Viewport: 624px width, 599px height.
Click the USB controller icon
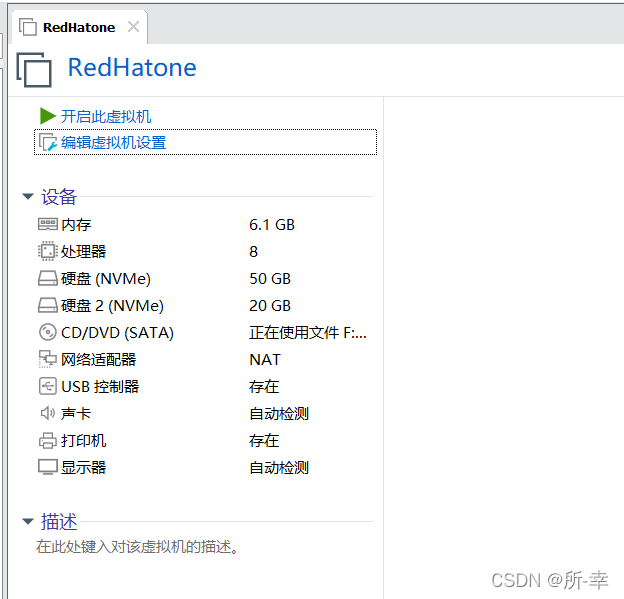(48, 386)
